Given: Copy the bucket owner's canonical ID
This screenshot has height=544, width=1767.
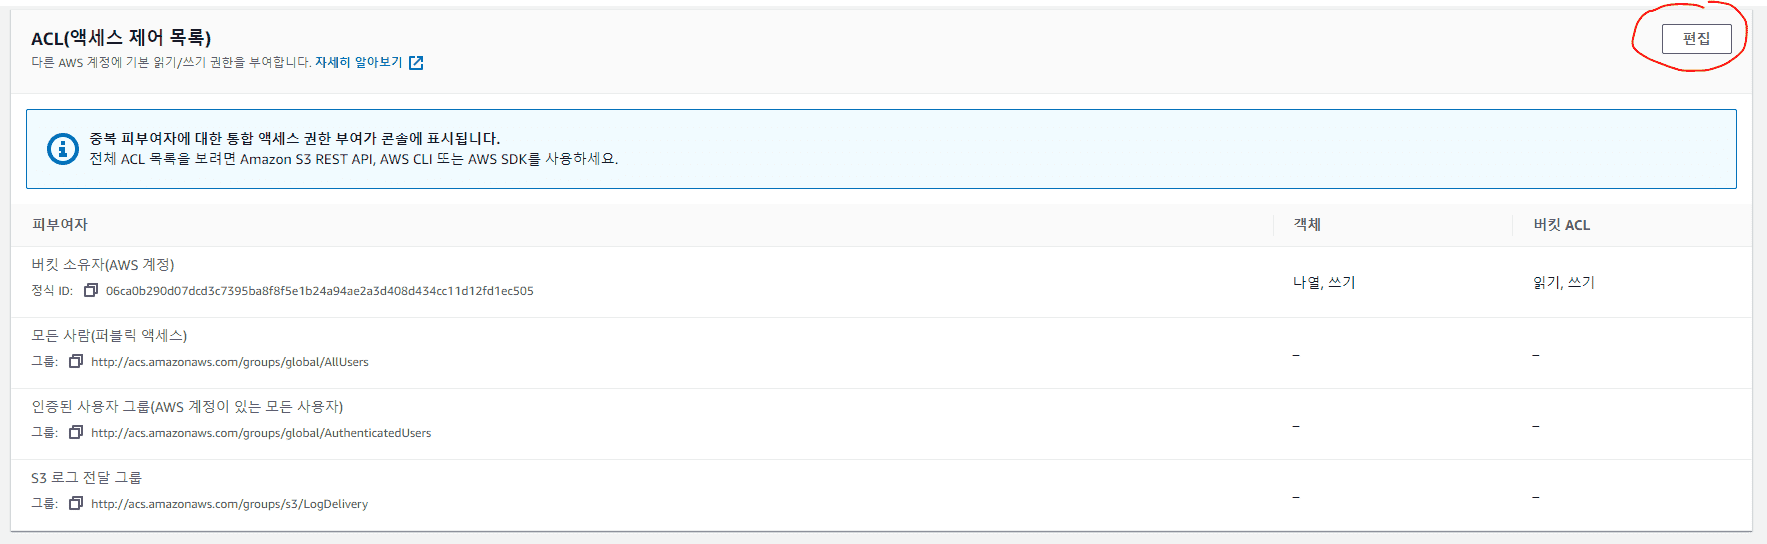Looking at the screenshot, I should pos(91,291).
